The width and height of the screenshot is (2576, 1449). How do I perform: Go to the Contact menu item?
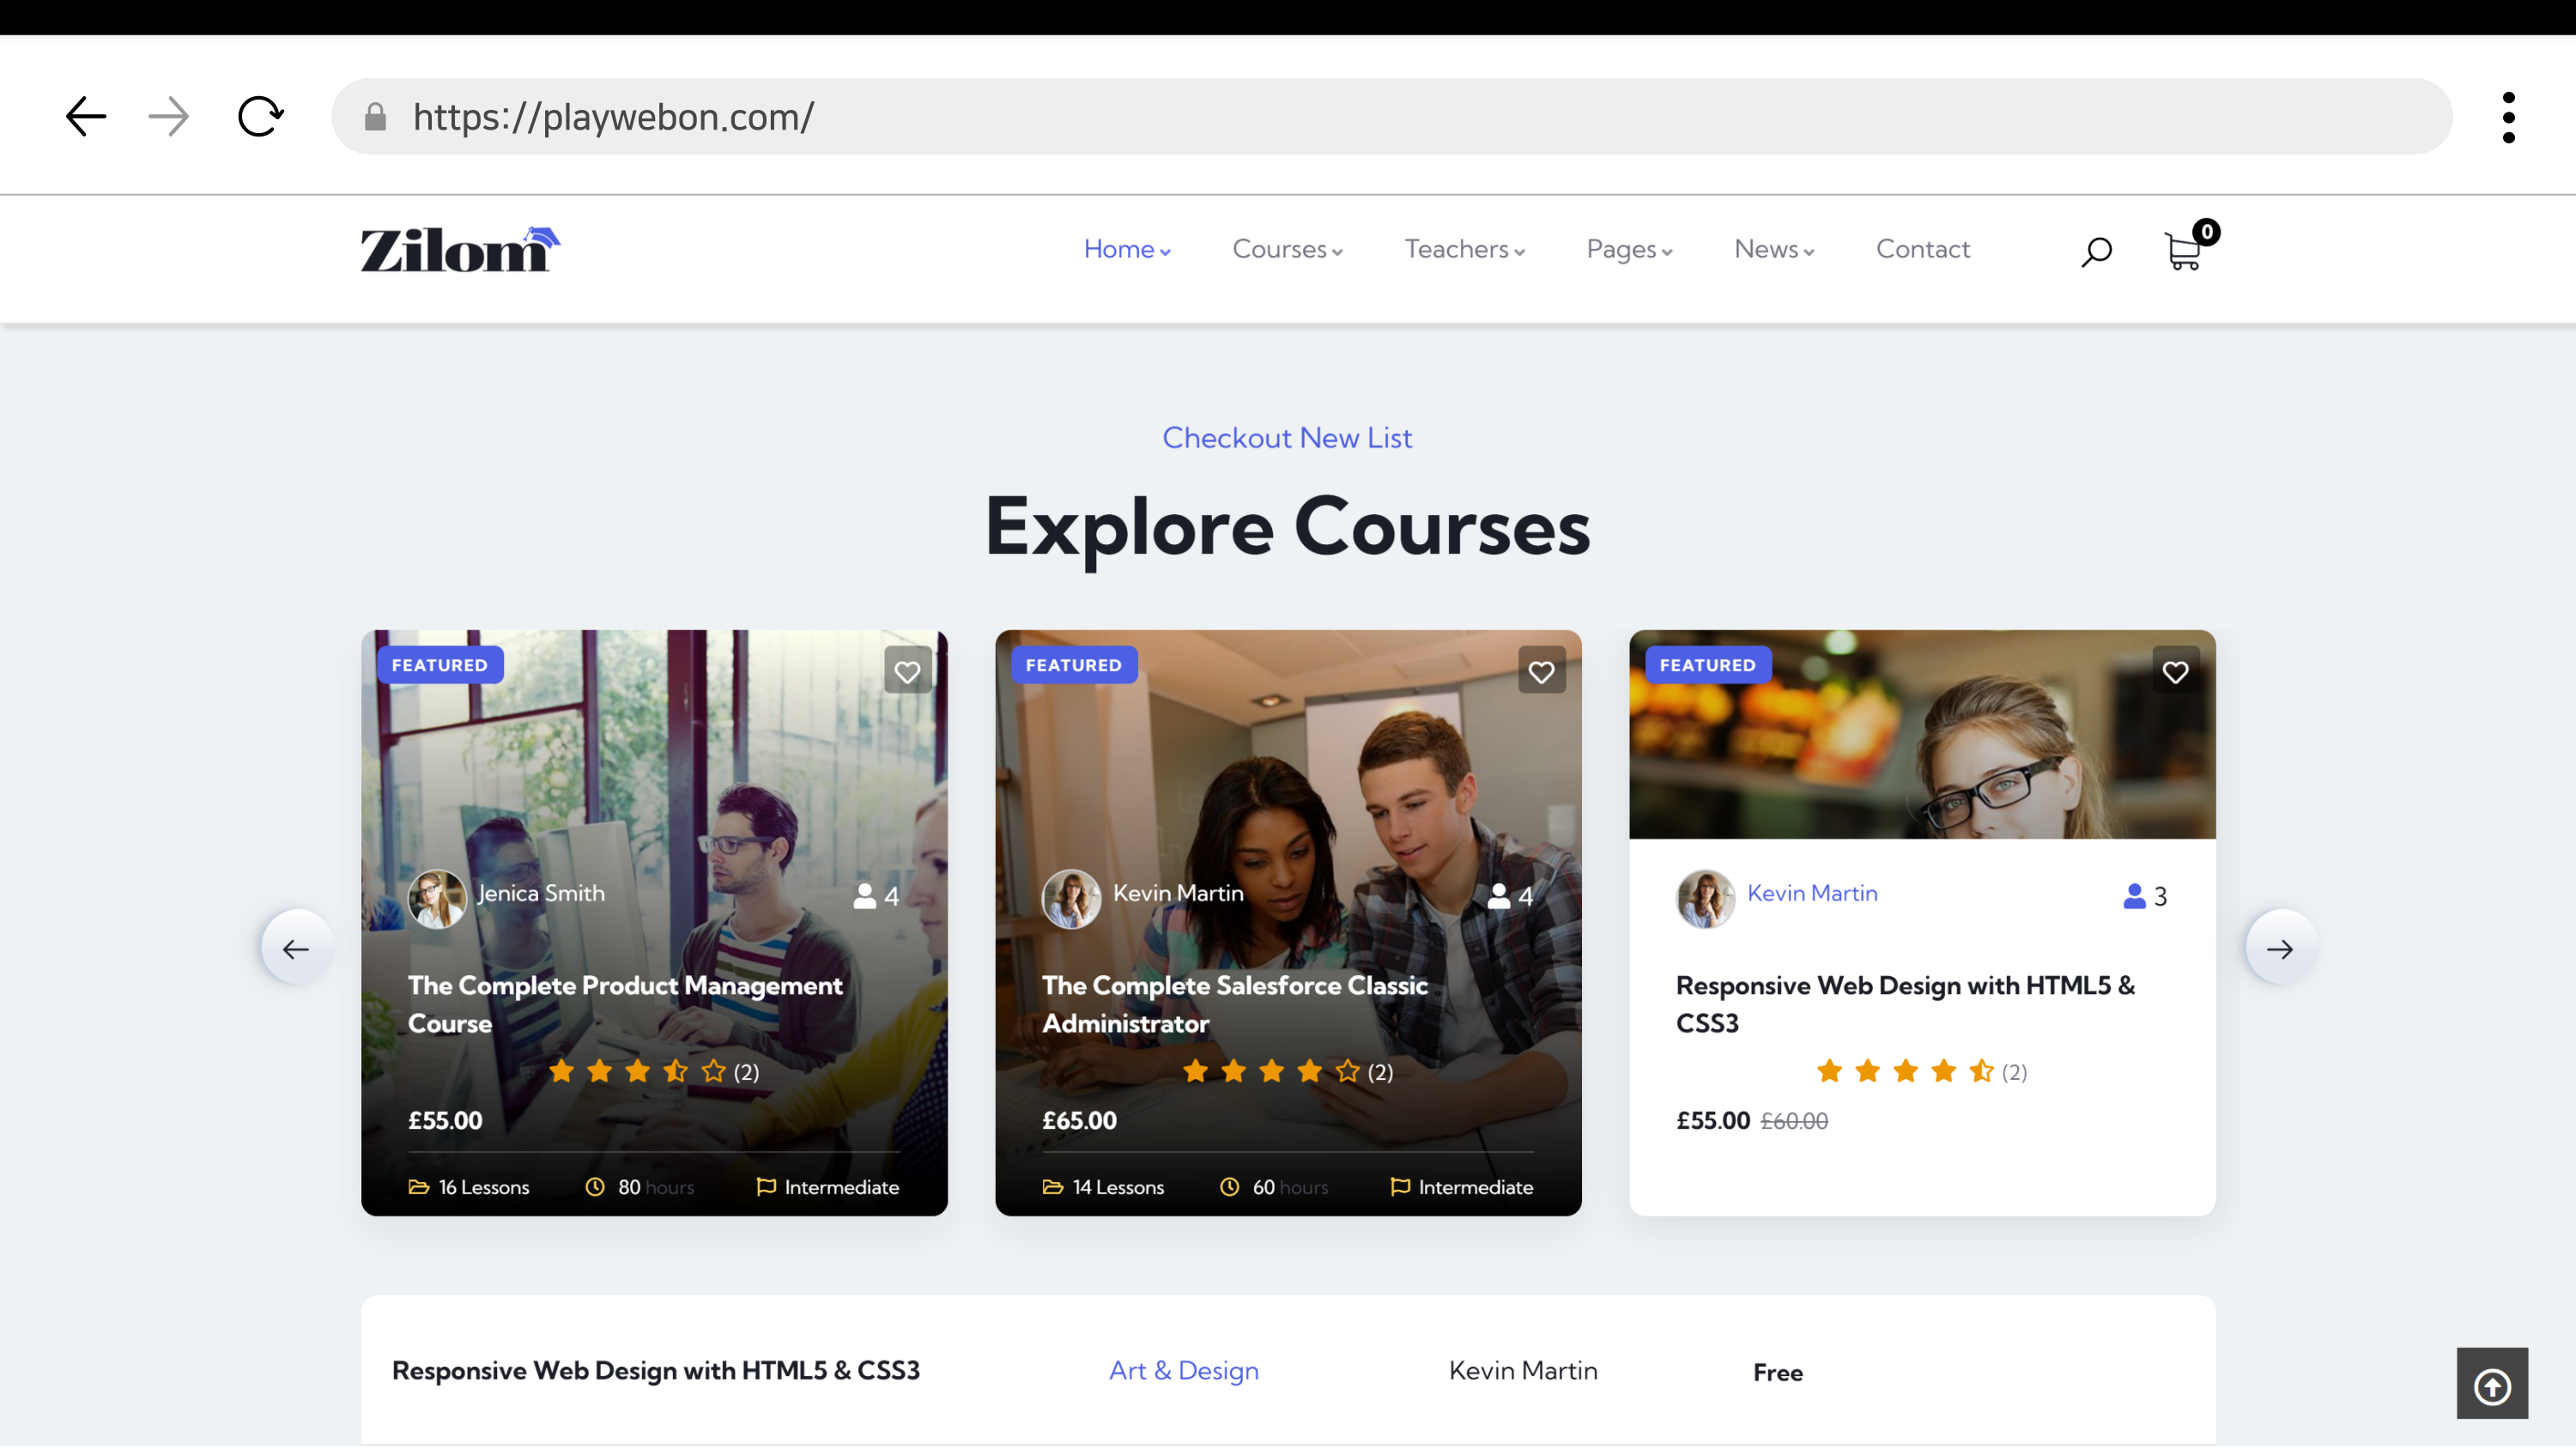pyautogui.click(x=1922, y=249)
